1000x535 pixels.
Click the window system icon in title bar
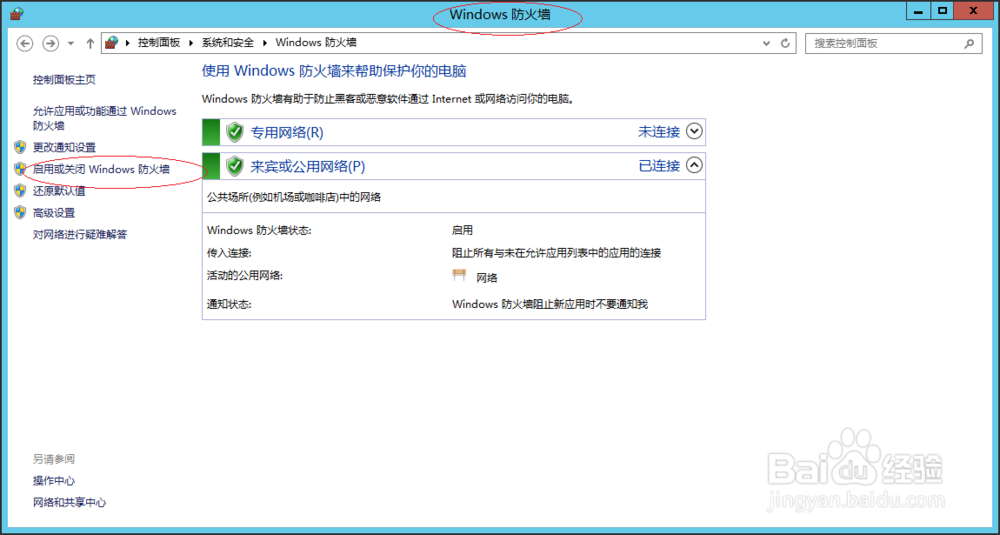point(16,13)
